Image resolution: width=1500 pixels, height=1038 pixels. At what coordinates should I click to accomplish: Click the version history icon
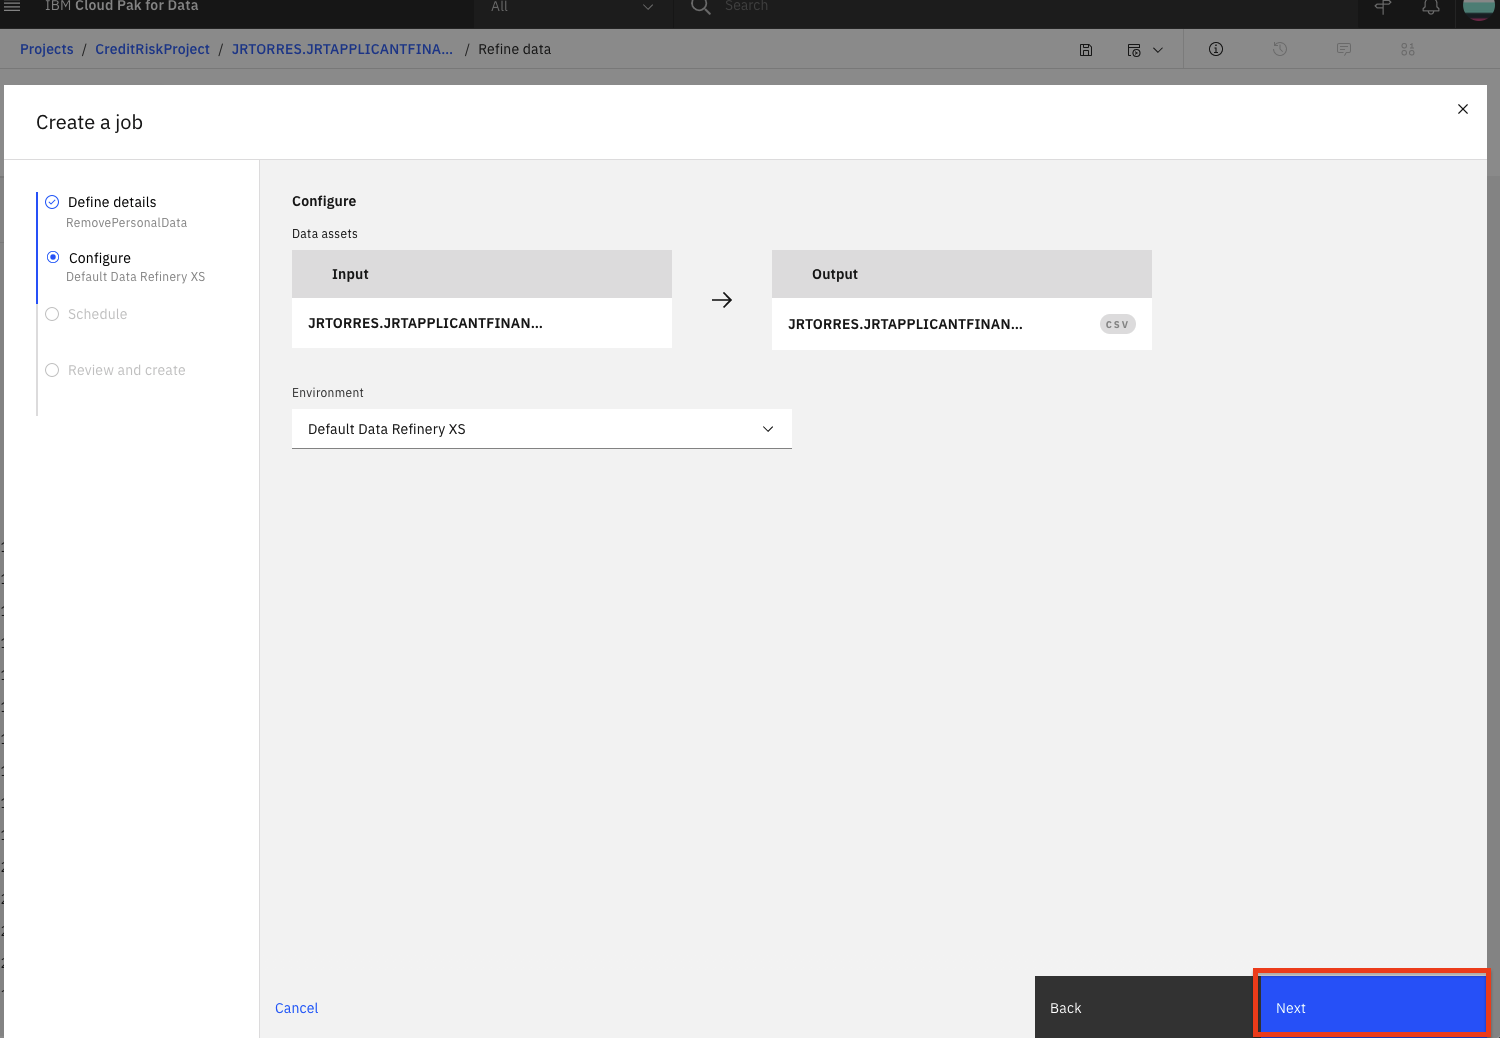point(1280,49)
